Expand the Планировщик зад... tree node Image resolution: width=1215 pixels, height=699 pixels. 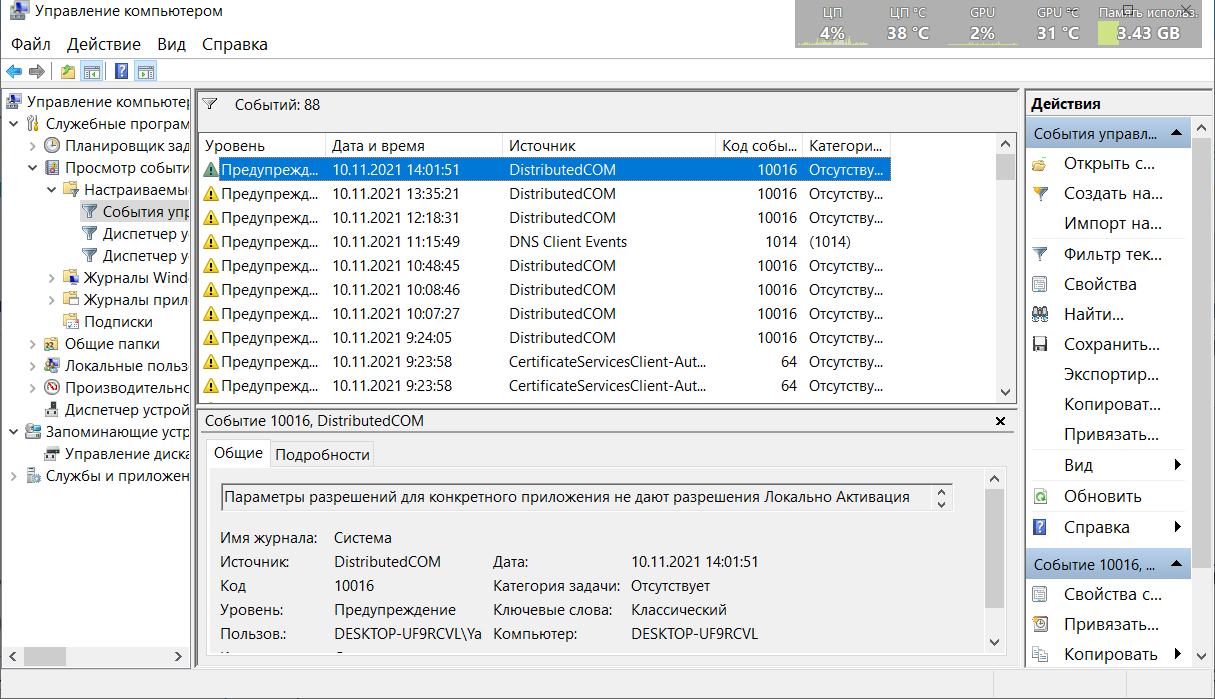pos(32,146)
